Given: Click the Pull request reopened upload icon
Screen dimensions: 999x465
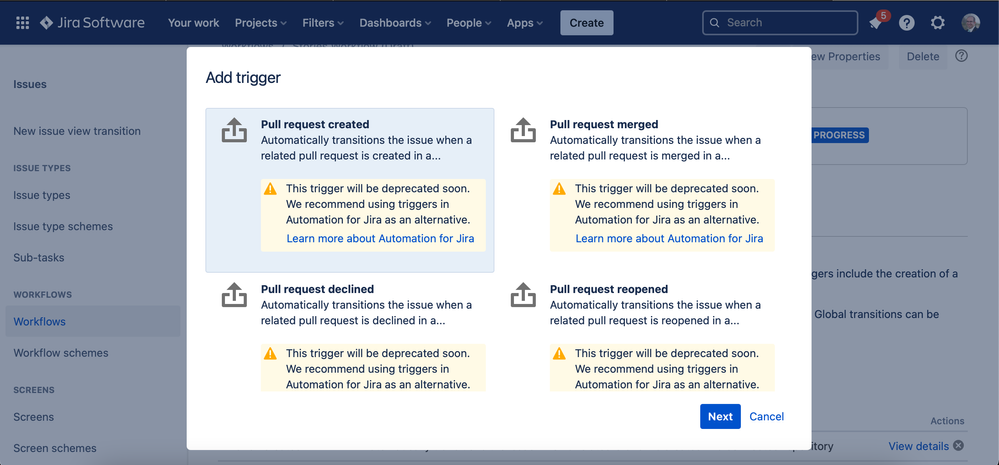Looking at the screenshot, I should click(x=523, y=295).
